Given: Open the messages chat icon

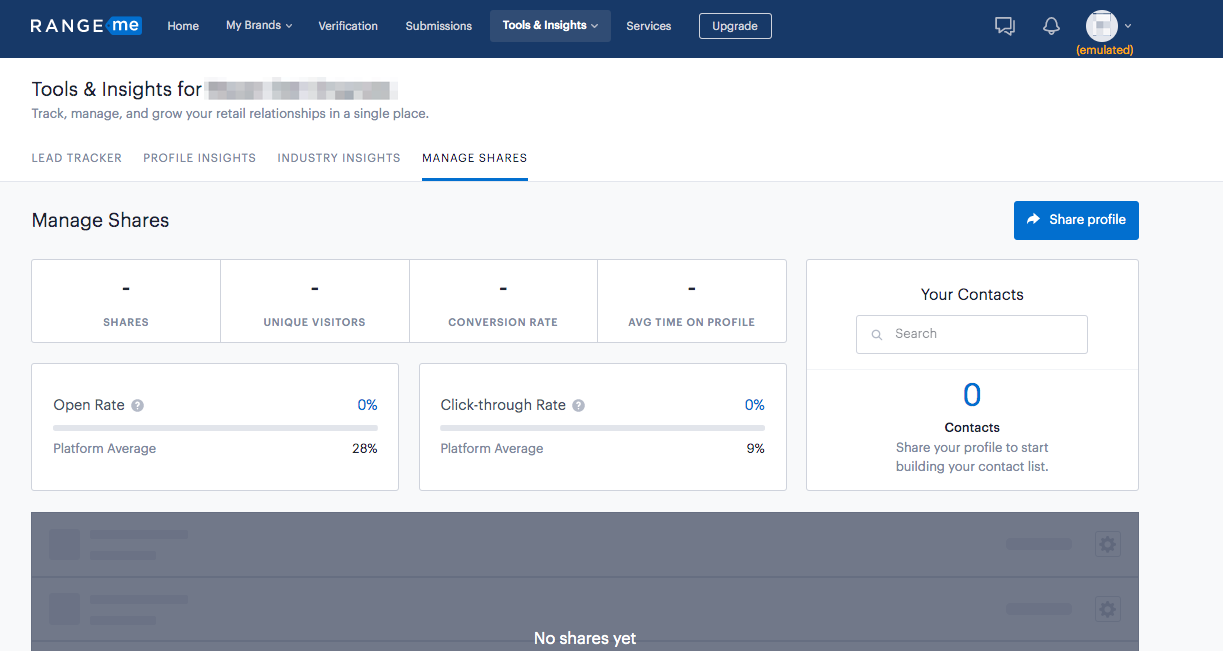Looking at the screenshot, I should [x=1004, y=26].
